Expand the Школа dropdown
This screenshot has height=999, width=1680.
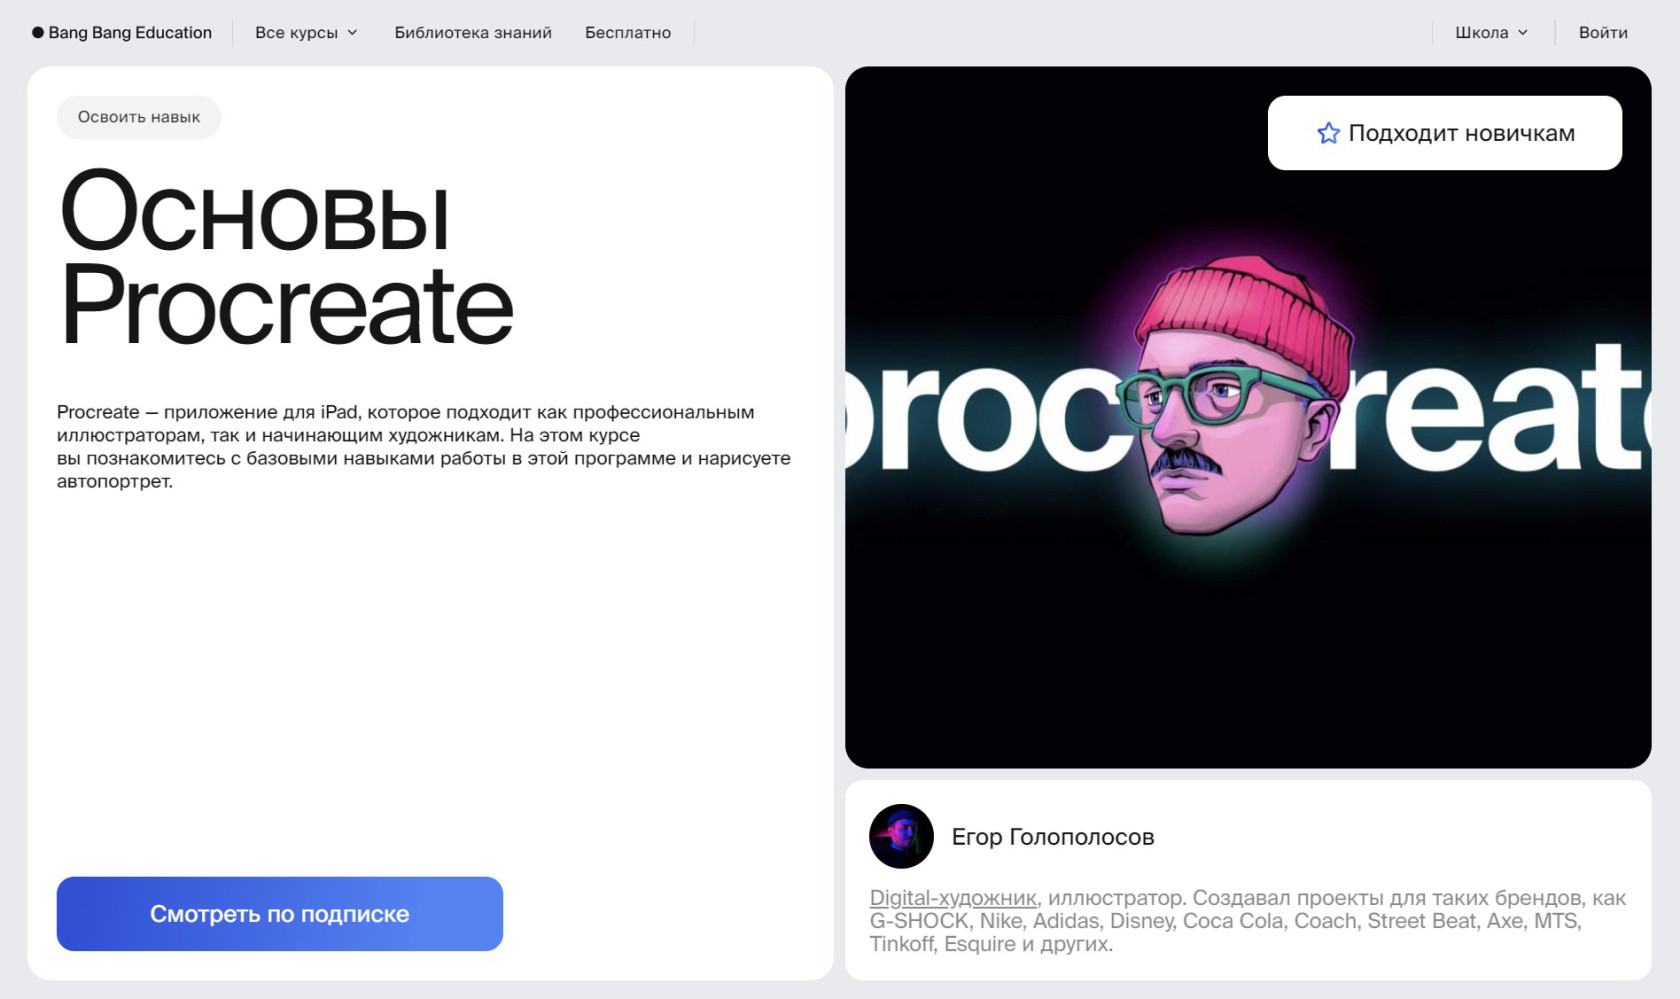tap(1491, 32)
